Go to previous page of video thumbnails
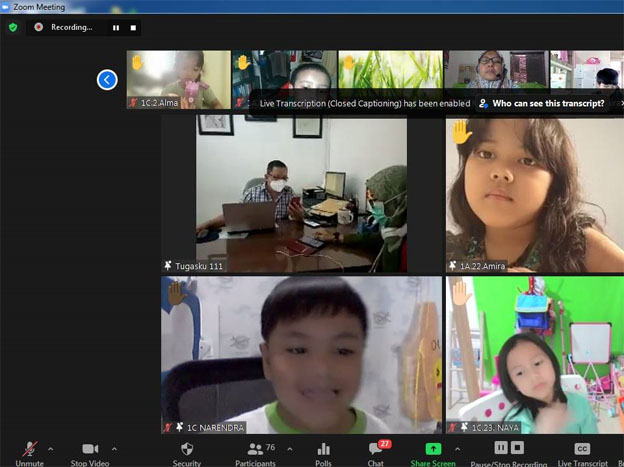Image resolution: width=624 pixels, height=467 pixels. 107,80
